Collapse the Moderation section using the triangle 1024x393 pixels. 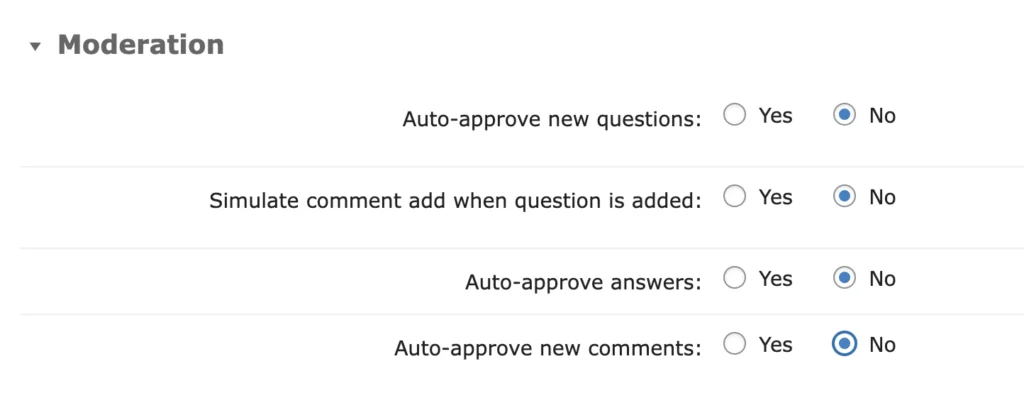[35, 47]
